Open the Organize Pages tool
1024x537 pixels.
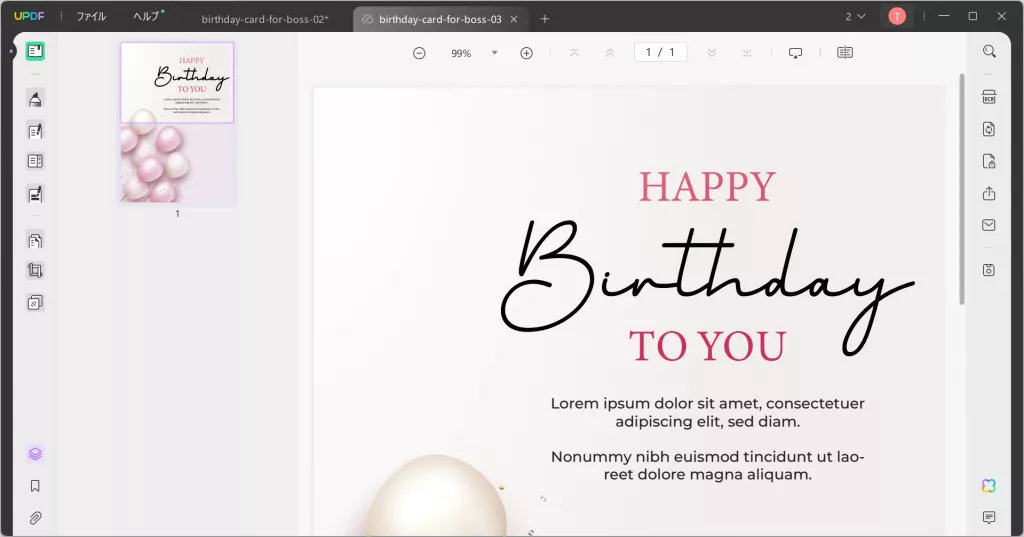(35, 240)
